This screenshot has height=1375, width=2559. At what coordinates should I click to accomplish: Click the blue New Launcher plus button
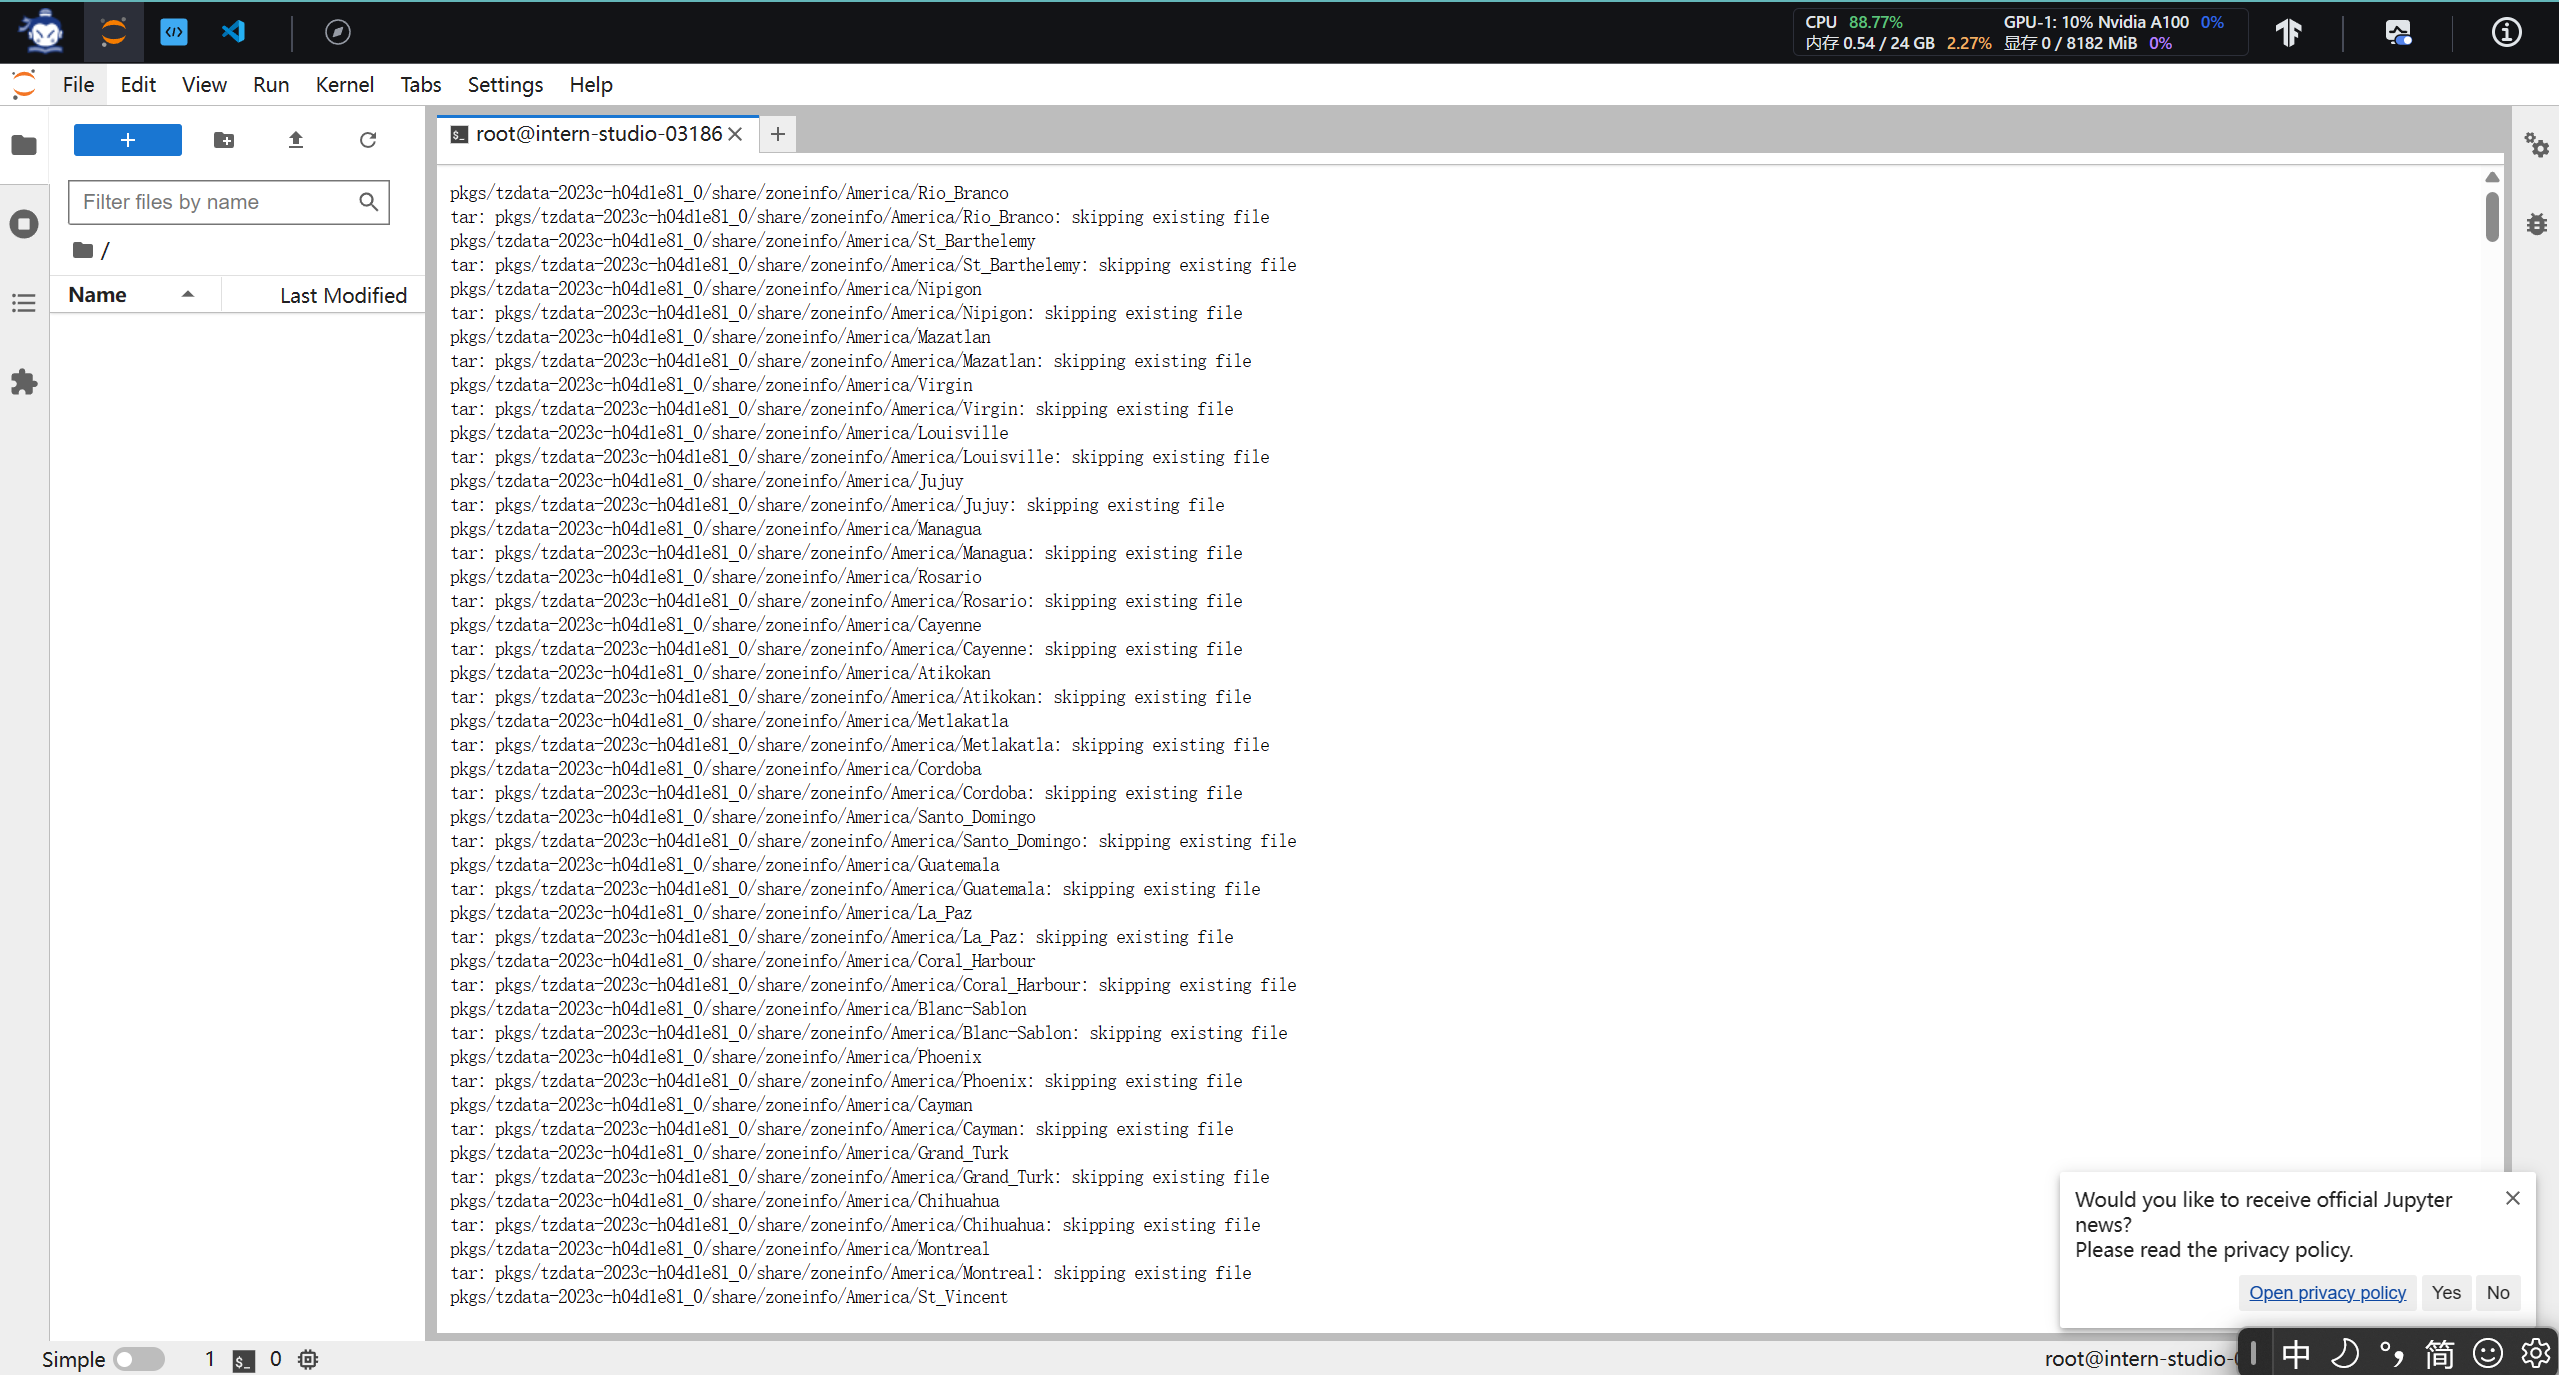[x=128, y=140]
